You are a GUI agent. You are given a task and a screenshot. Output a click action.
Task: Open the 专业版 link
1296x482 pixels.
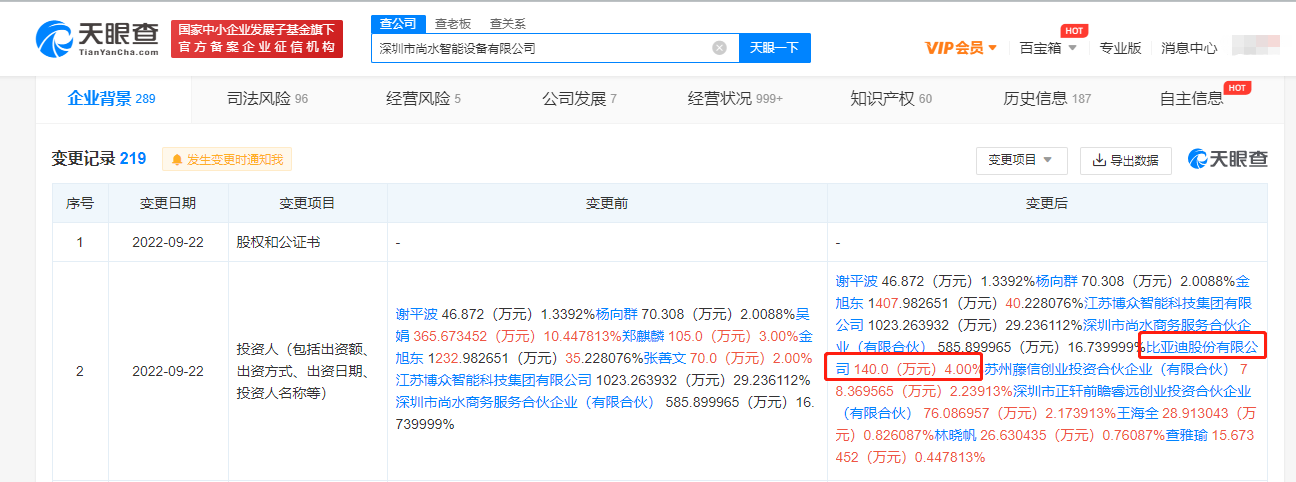tap(1120, 48)
